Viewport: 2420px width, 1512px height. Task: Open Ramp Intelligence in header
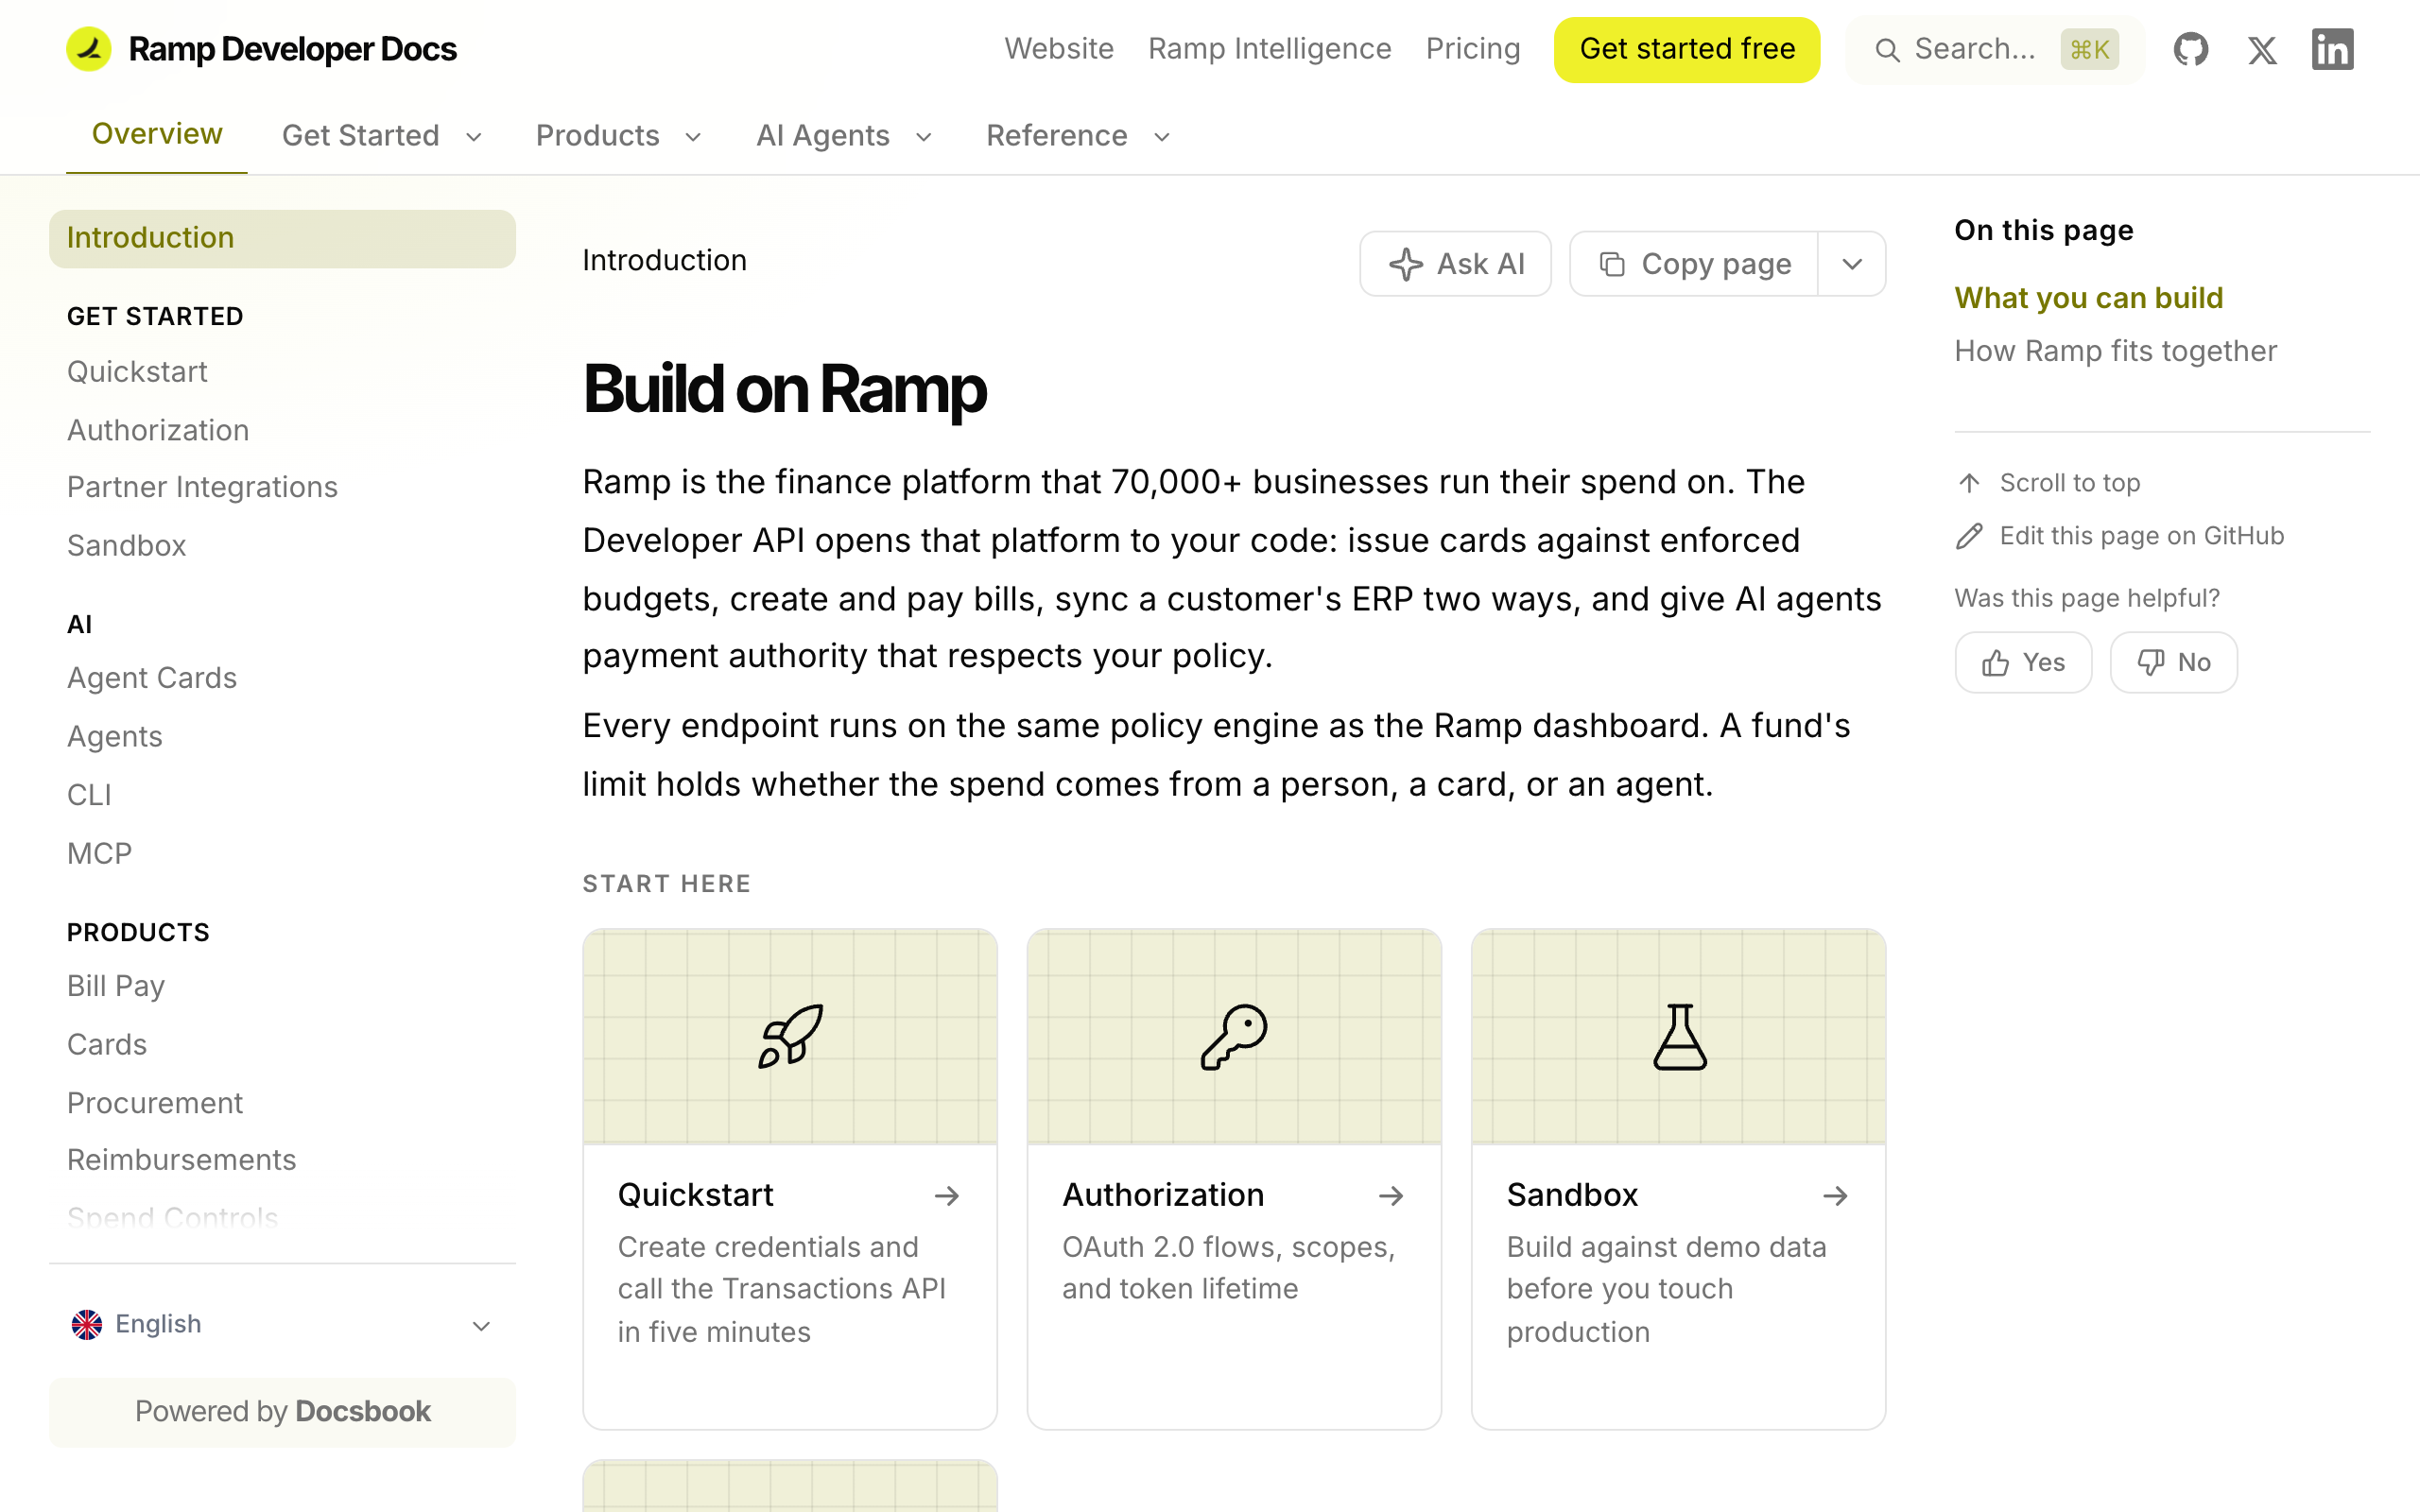[x=1269, y=49]
